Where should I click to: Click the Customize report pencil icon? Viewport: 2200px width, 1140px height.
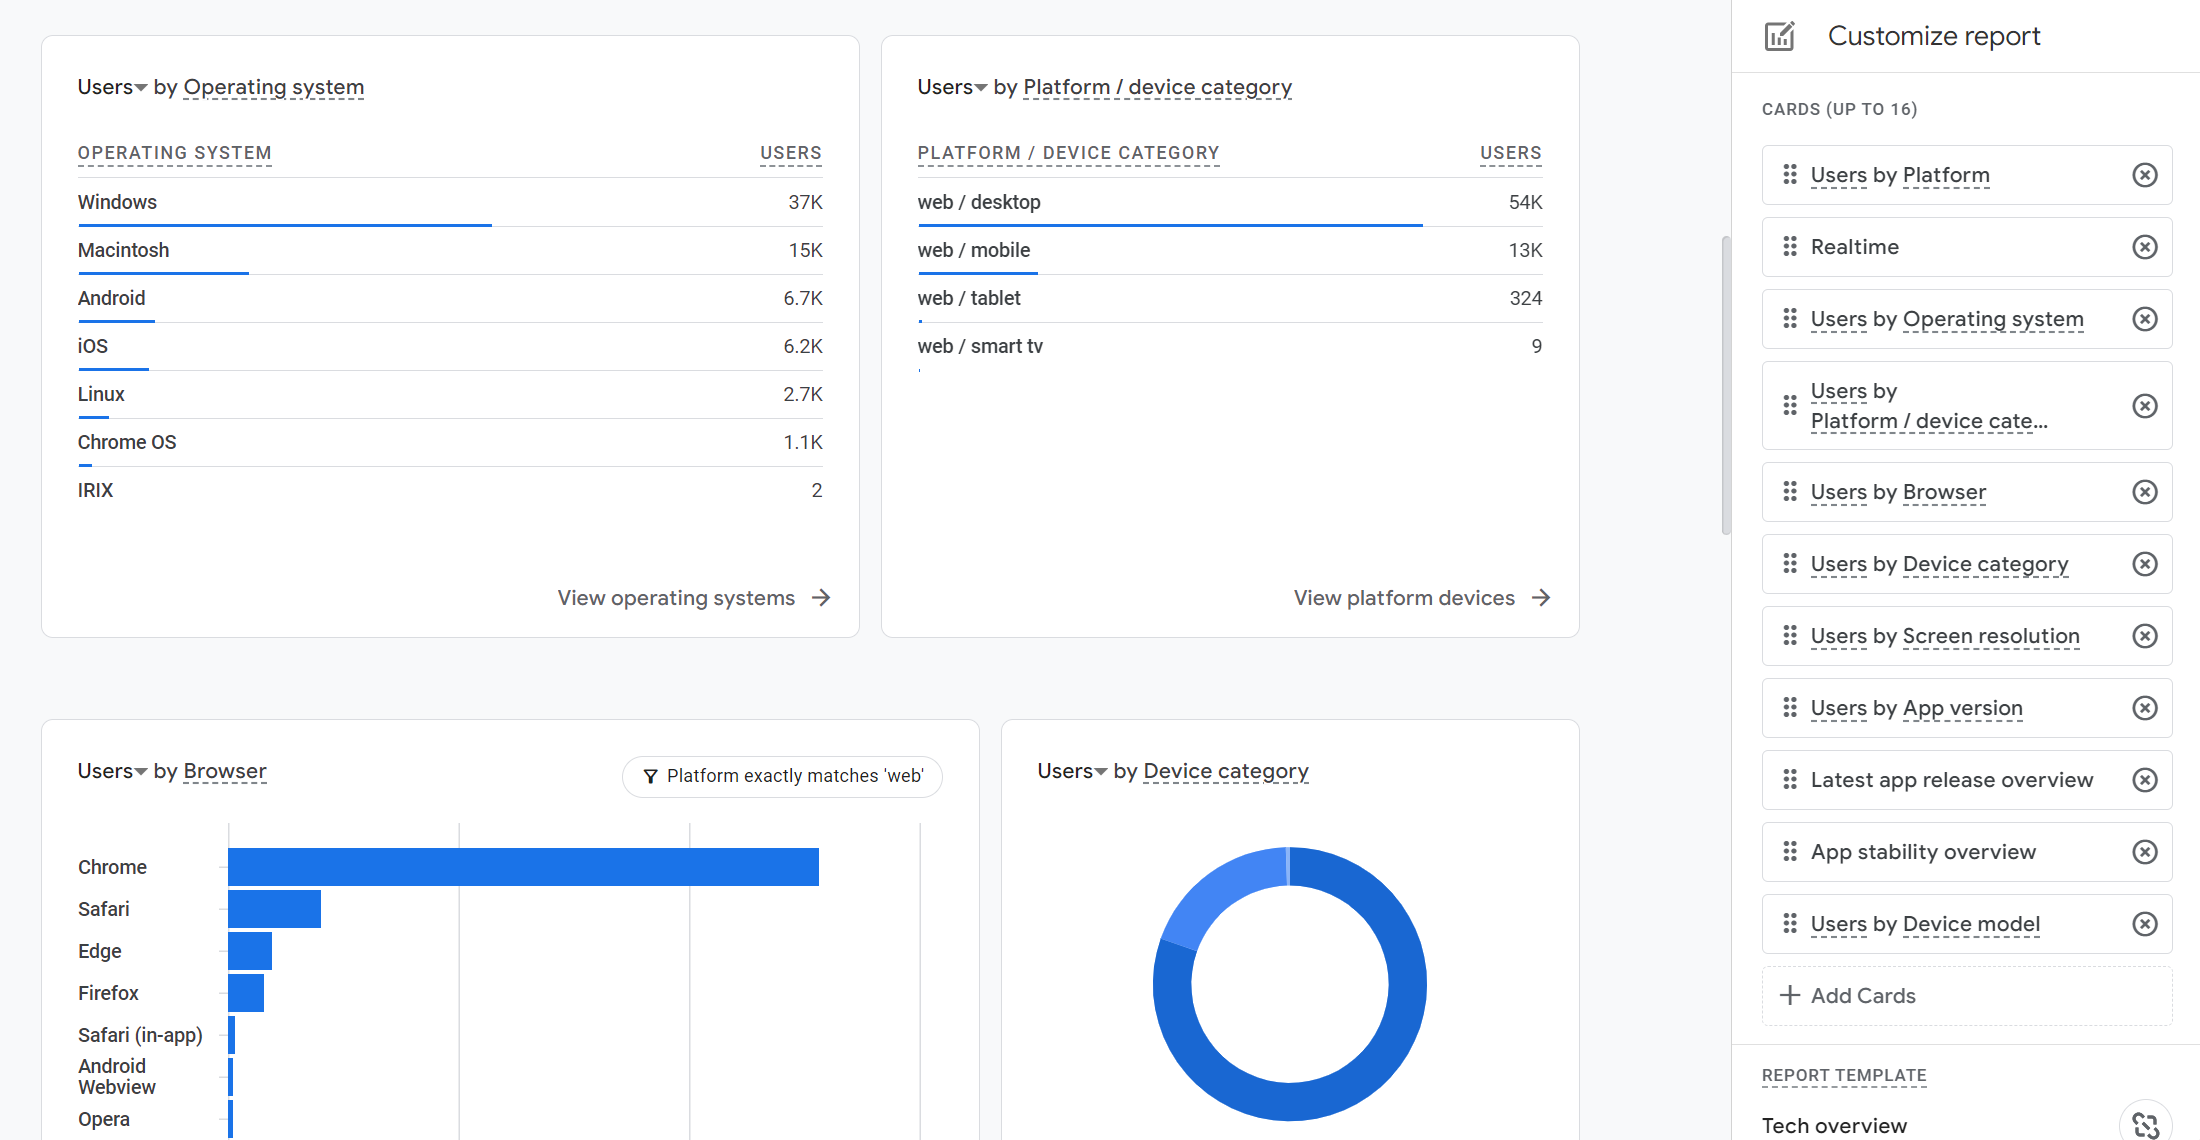(x=1780, y=36)
